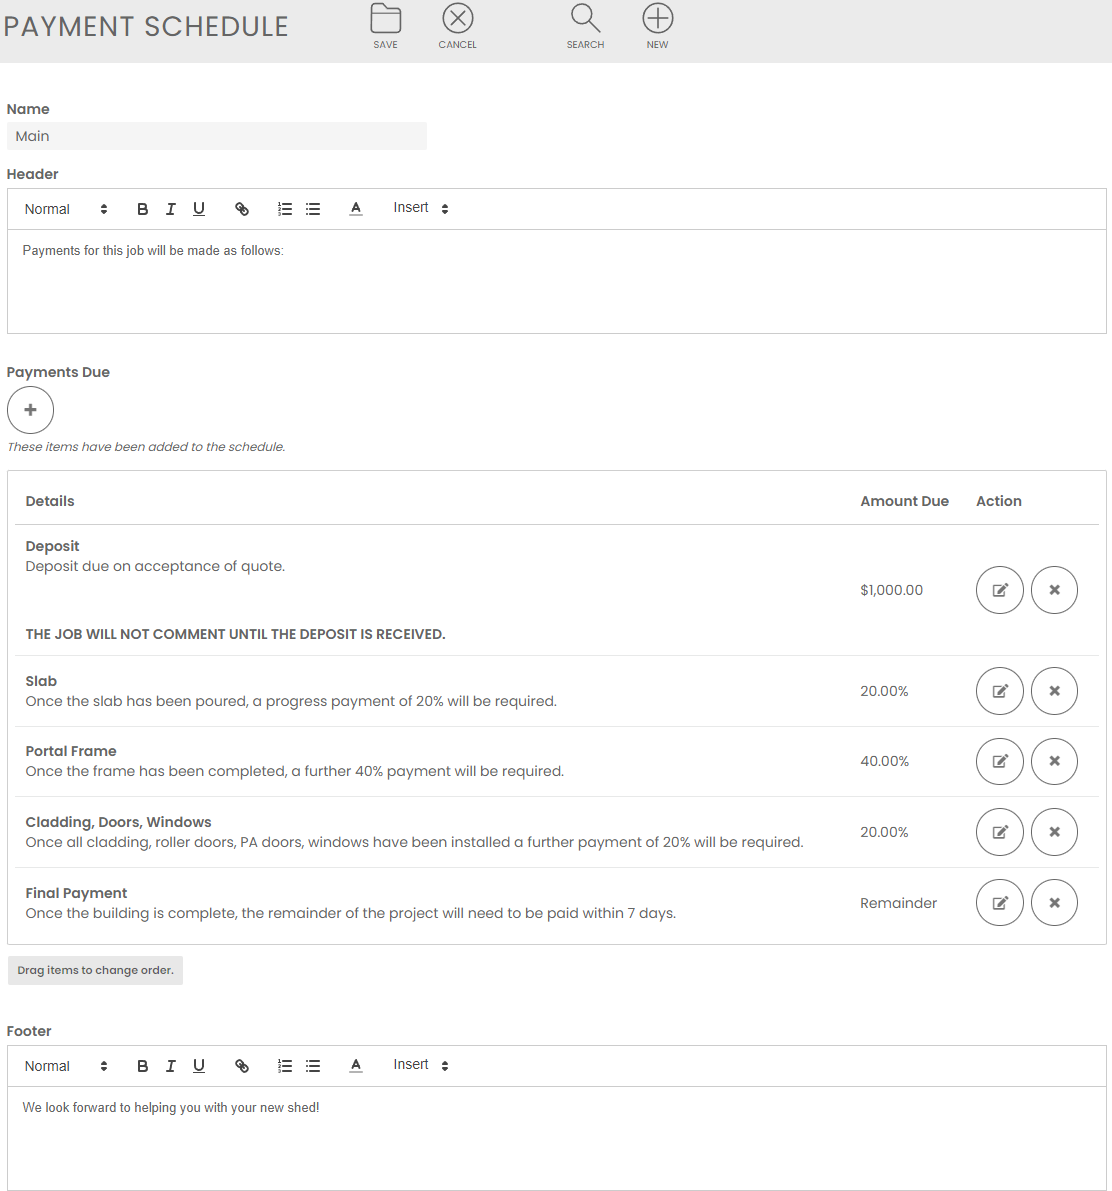1112x1191 pixels.
Task: Delete the Slab payment item
Action: [x=1054, y=691]
